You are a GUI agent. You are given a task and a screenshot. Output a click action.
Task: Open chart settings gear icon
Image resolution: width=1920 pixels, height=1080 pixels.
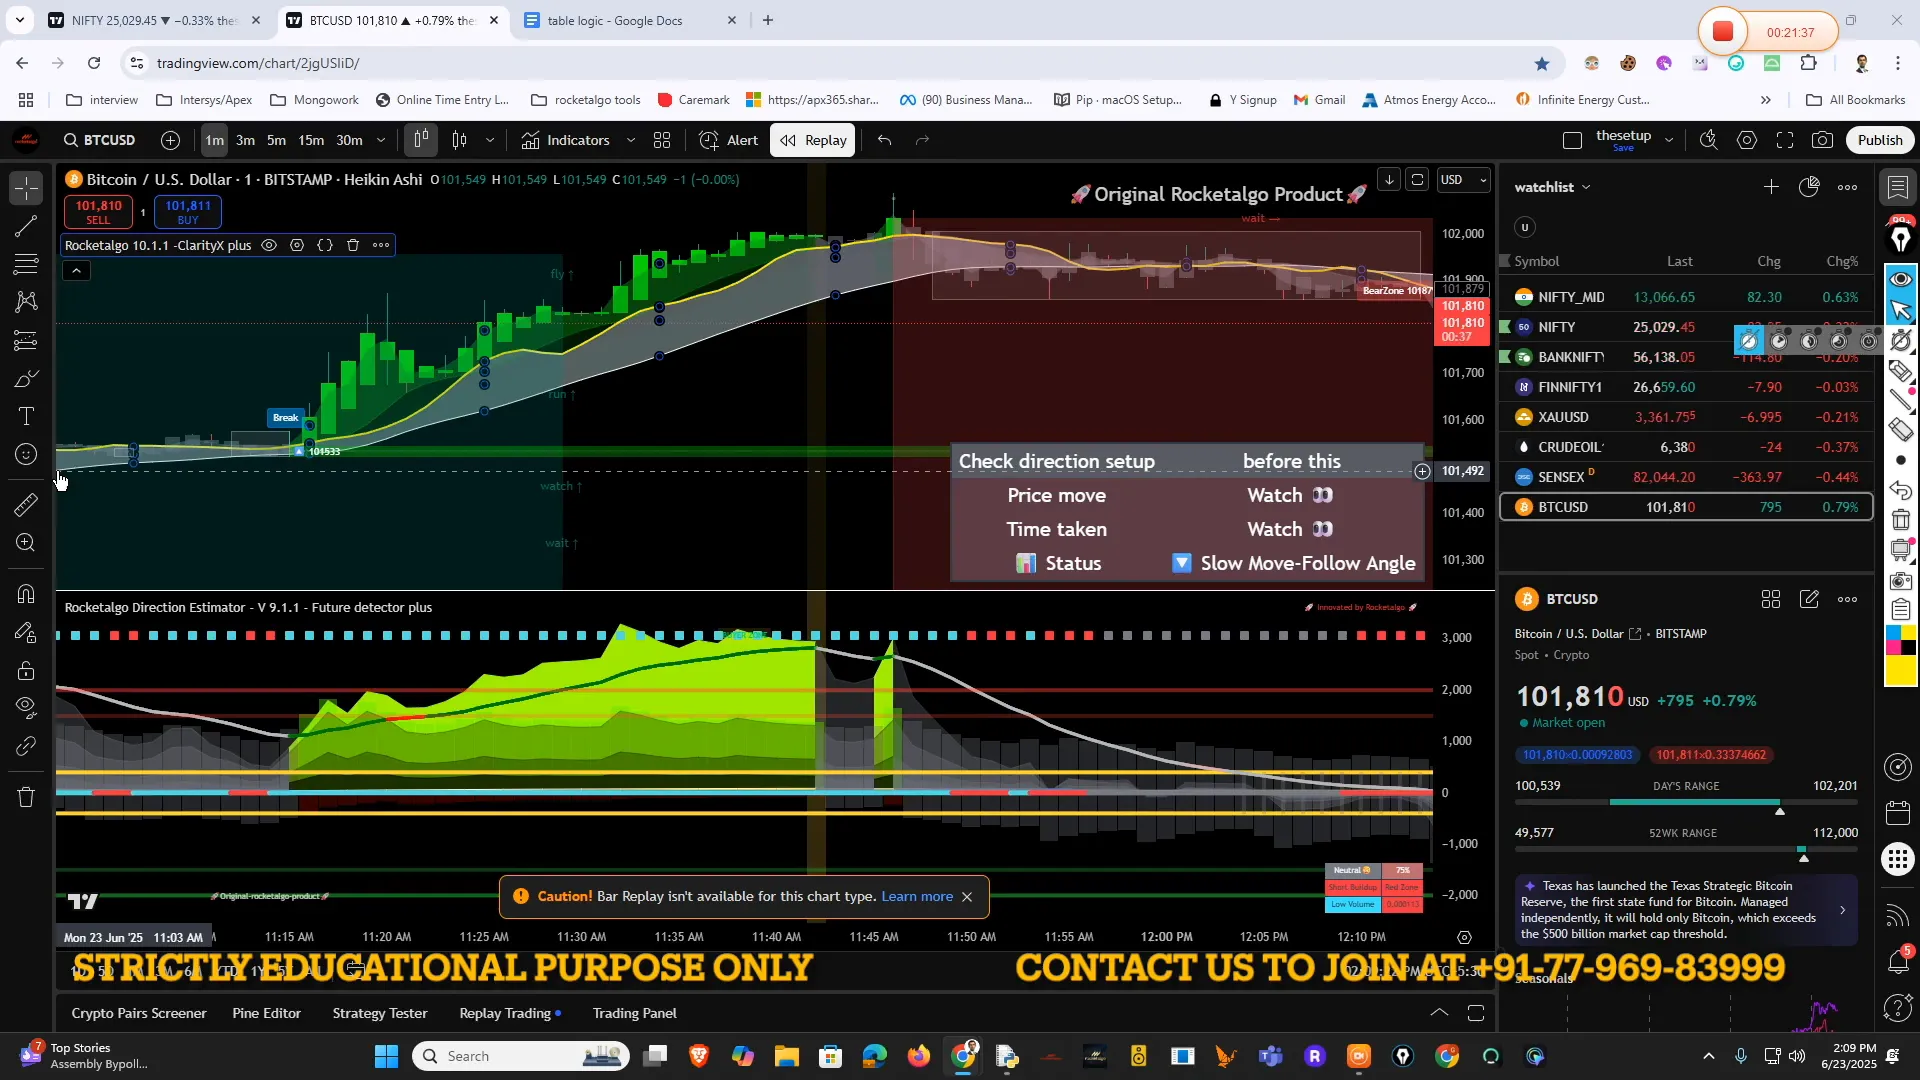pyautogui.click(x=1746, y=140)
